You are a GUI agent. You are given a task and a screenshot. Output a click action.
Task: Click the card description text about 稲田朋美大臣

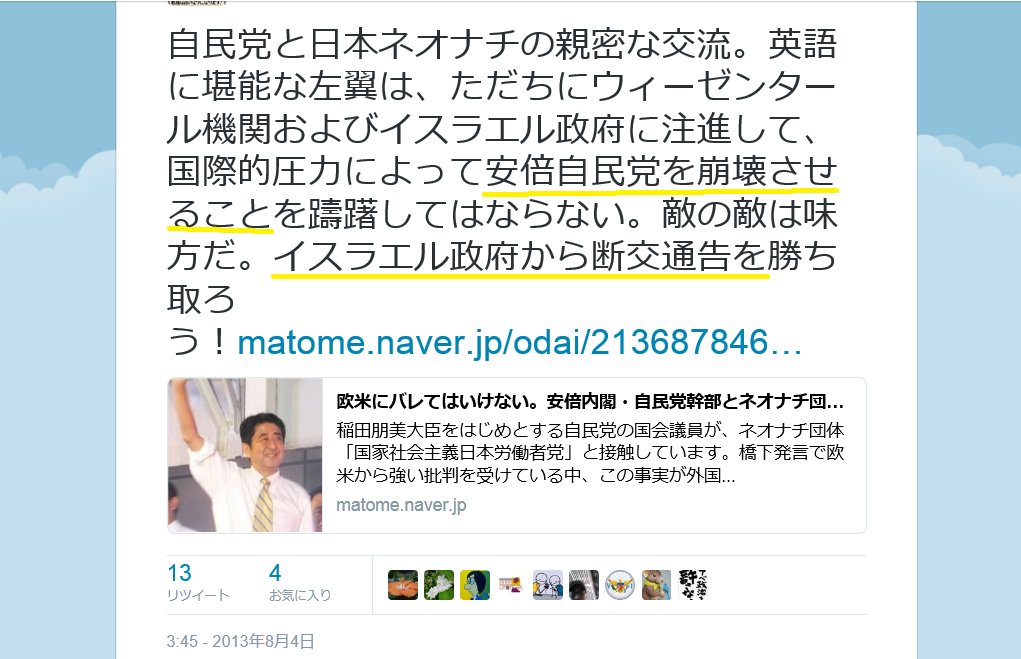click(590, 453)
